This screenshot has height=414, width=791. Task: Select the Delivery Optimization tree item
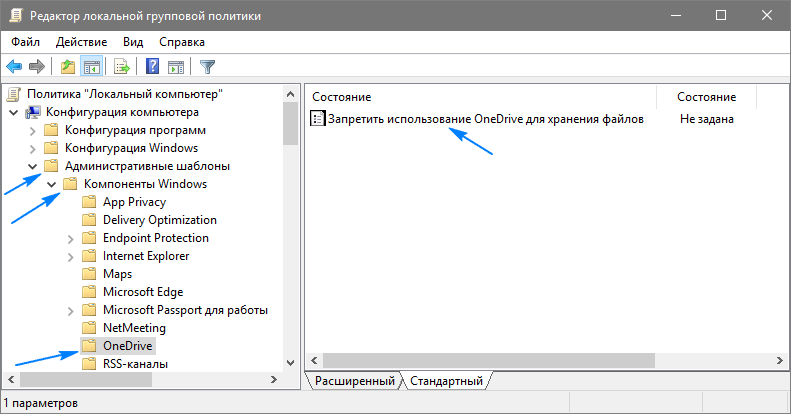pos(160,220)
